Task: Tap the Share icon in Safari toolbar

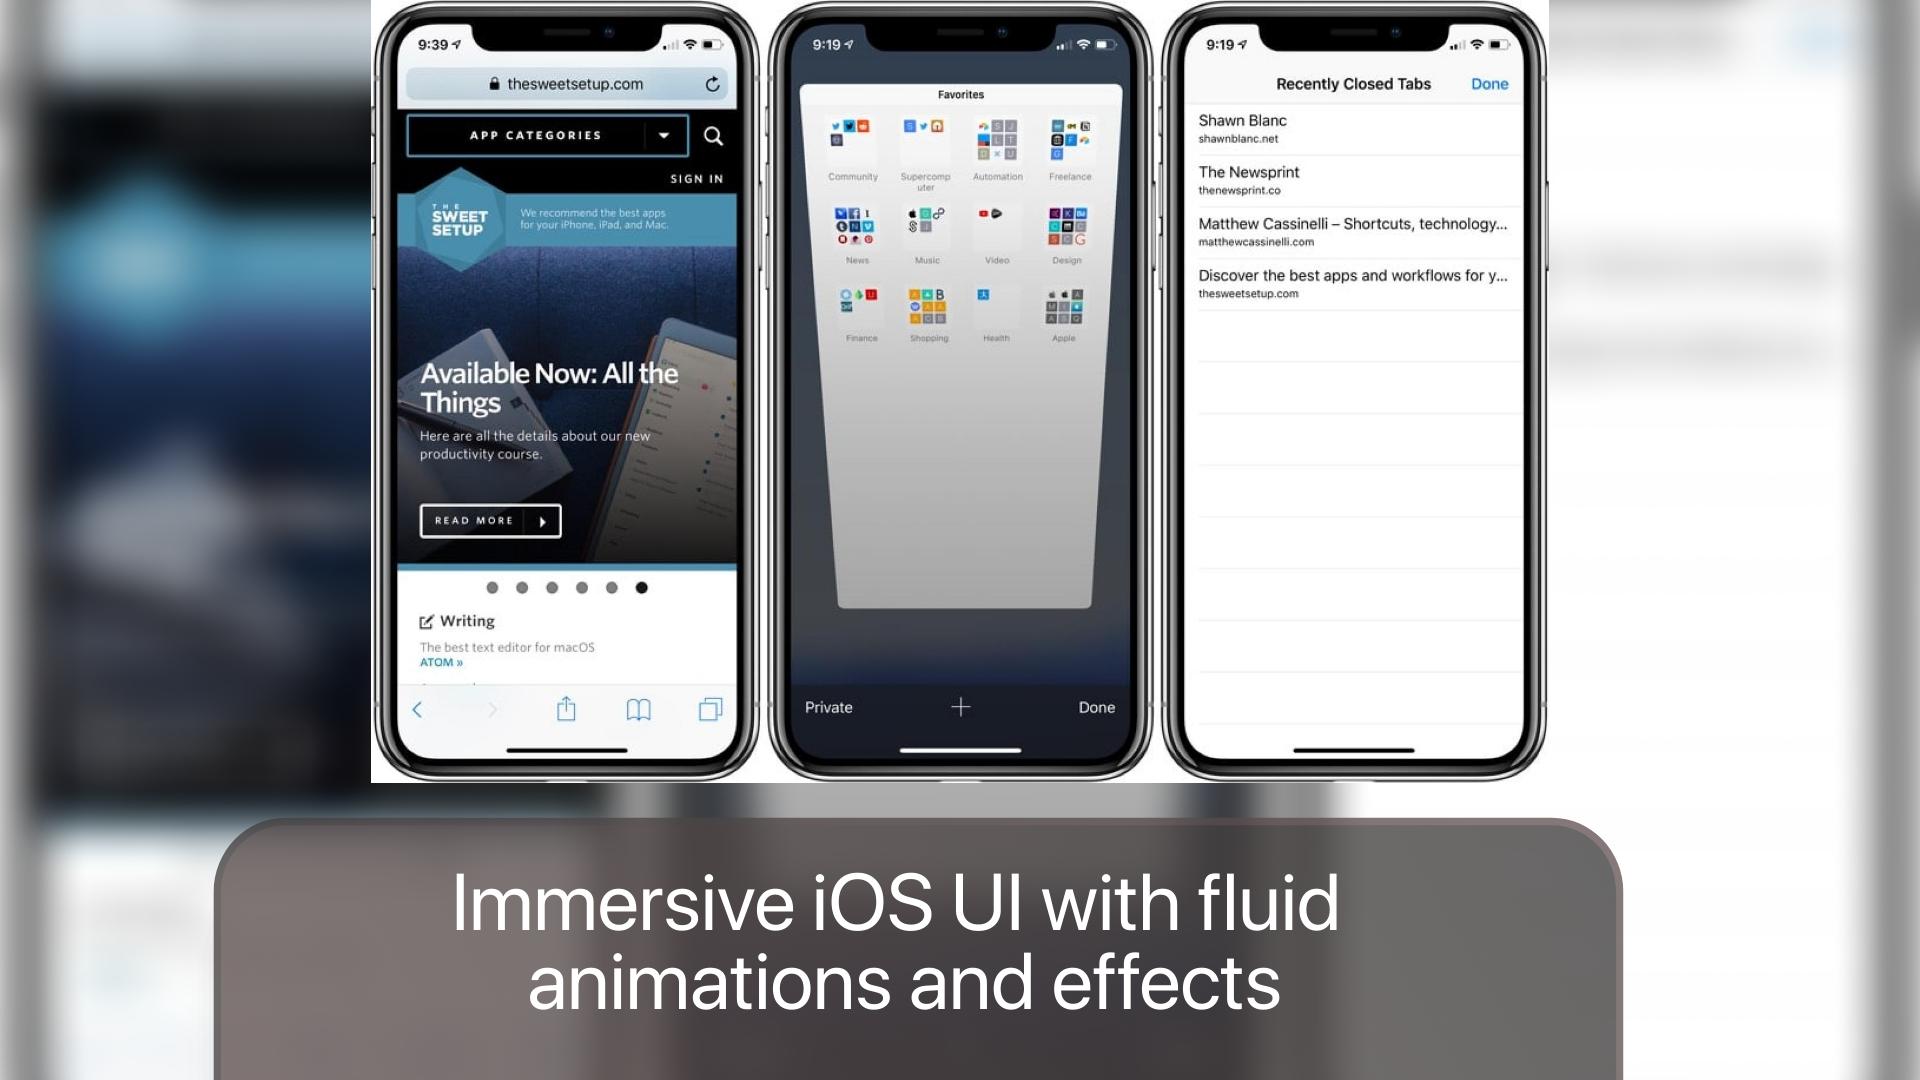Action: [564, 709]
